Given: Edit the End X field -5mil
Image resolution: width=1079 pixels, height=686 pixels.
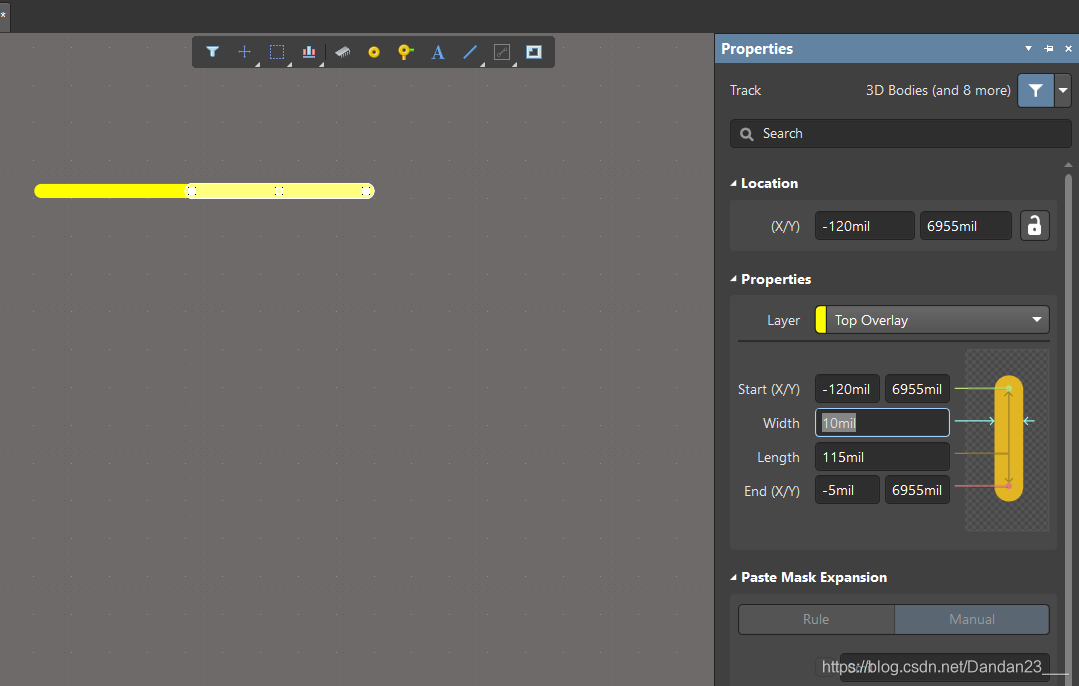Looking at the screenshot, I should pos(847,490).
